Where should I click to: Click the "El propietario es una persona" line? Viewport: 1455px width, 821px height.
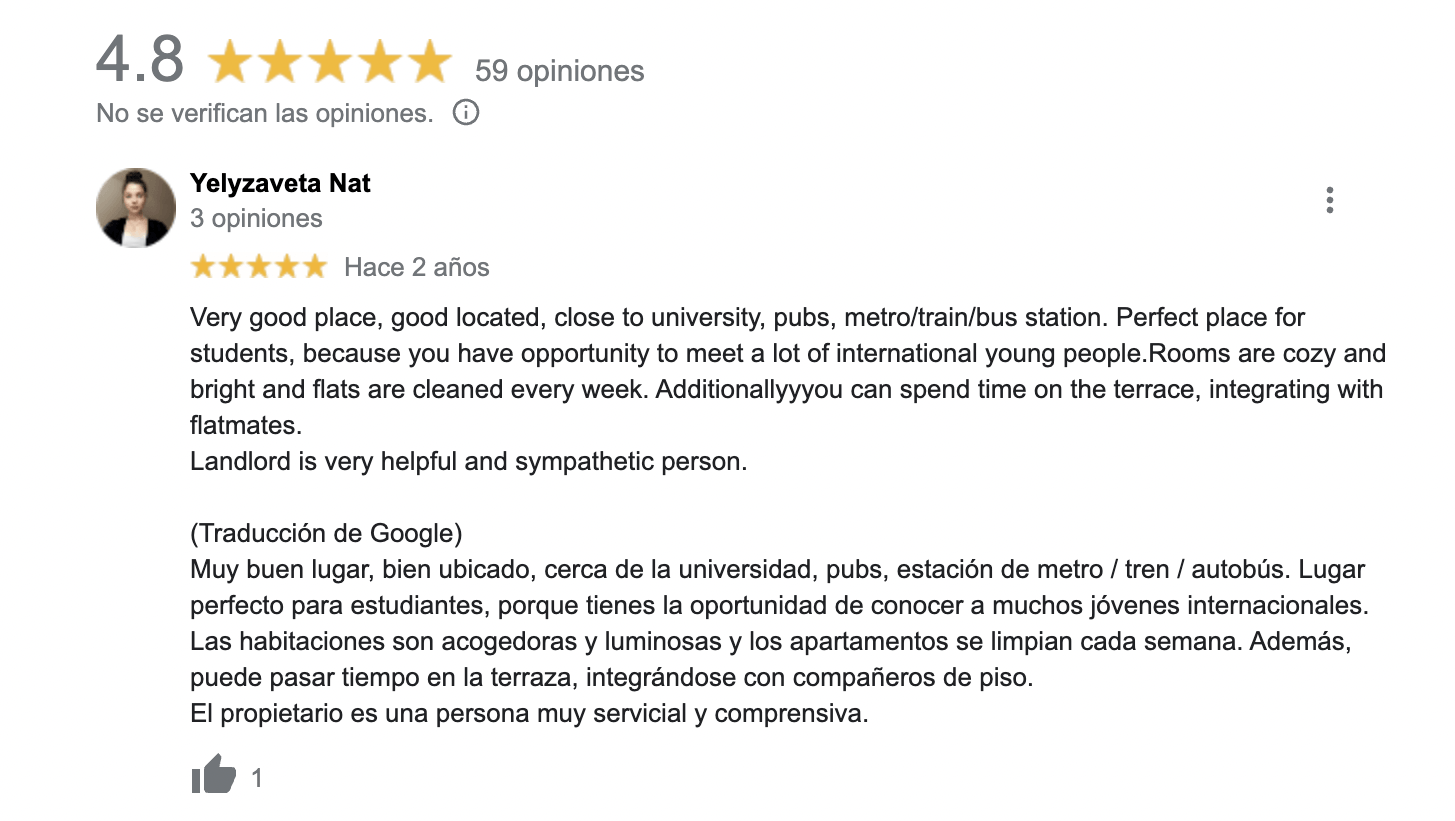pos(528,714)
